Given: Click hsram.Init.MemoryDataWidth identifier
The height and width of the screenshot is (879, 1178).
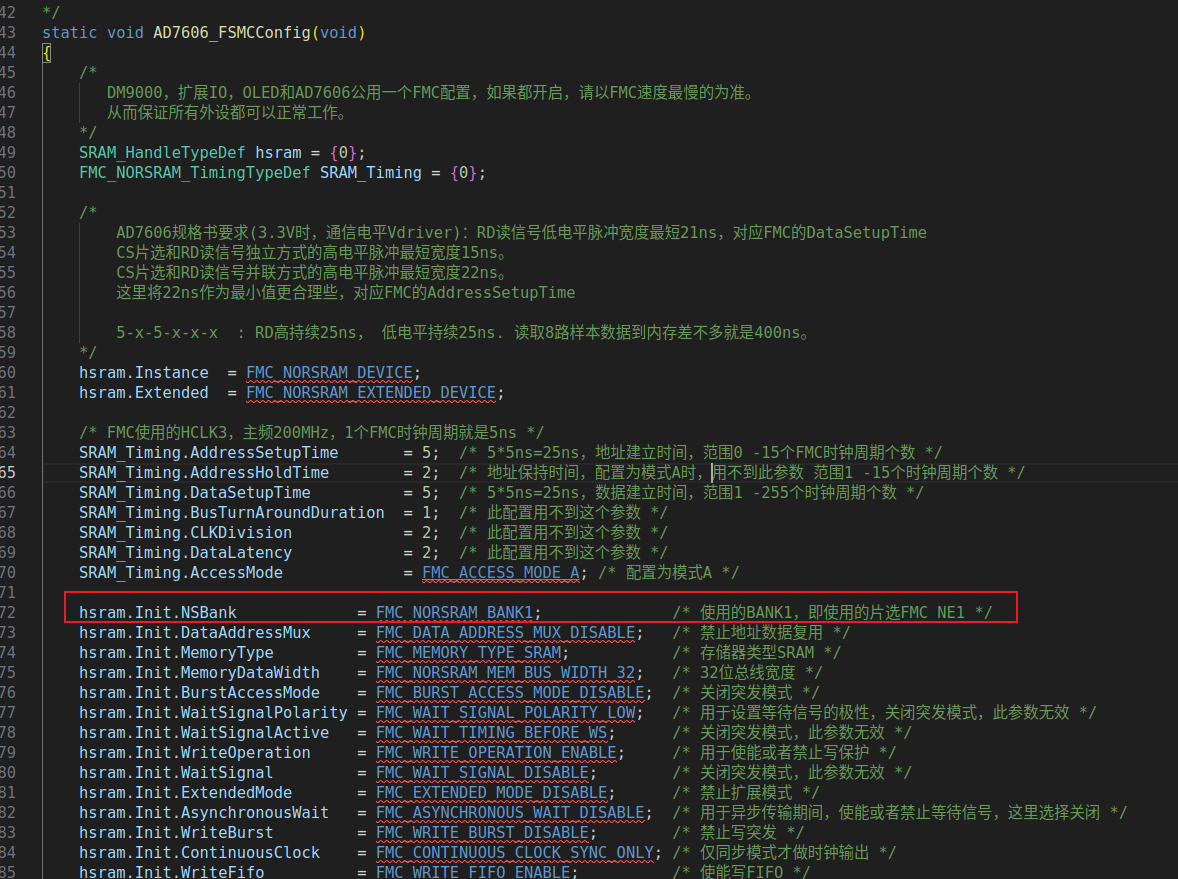Looking at the screenshot, I should 199,673.
